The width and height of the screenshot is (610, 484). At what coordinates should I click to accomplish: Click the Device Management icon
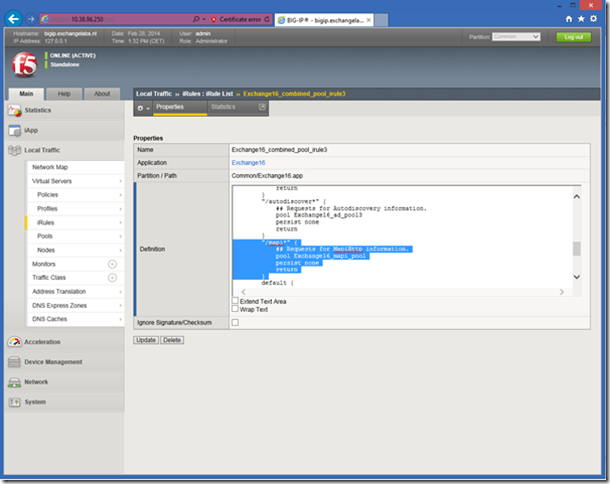14,362
